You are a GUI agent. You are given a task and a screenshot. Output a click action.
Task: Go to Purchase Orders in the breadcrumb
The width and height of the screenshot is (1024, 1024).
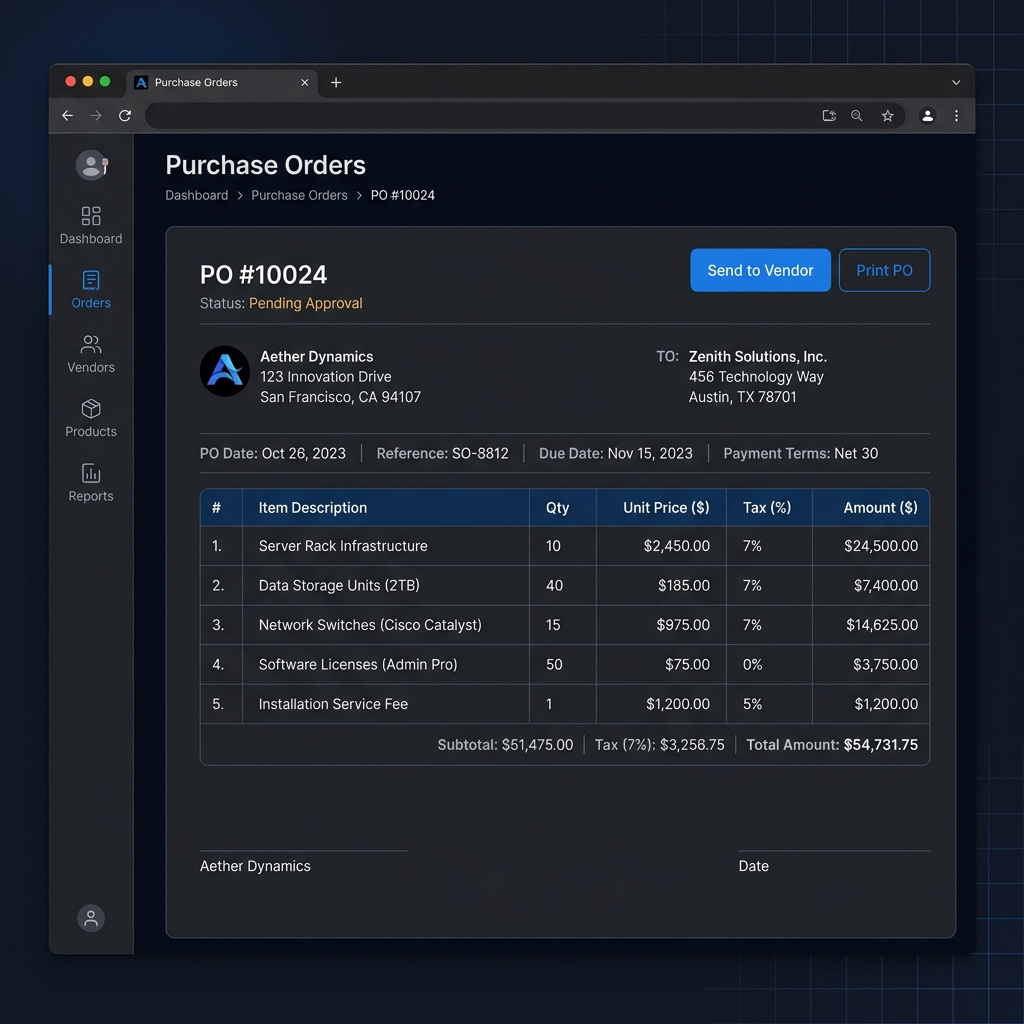(x=299, y=195)
